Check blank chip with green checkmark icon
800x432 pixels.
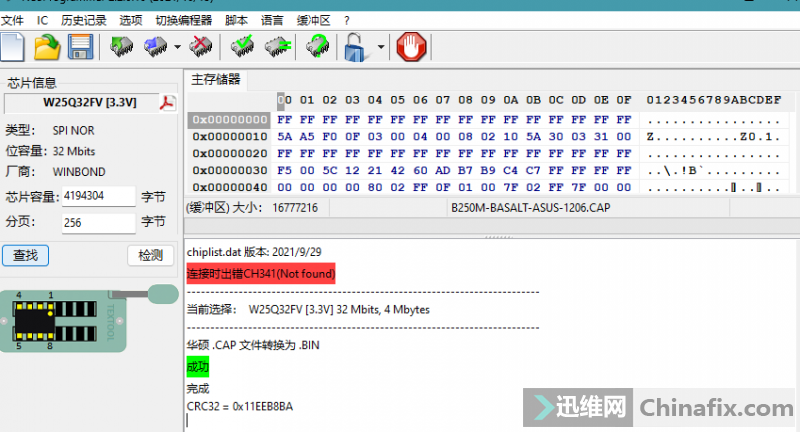(x=242, y=47)
